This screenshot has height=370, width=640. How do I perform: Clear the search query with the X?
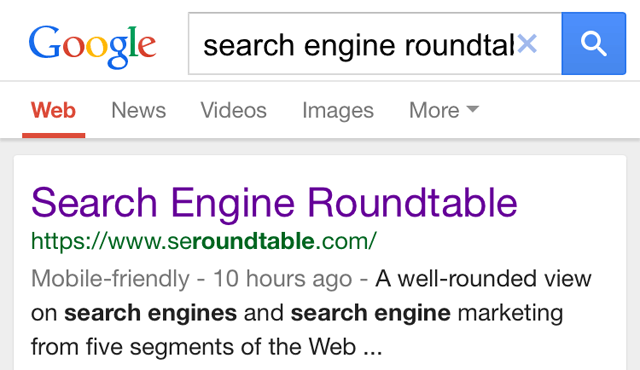point(527,44)
